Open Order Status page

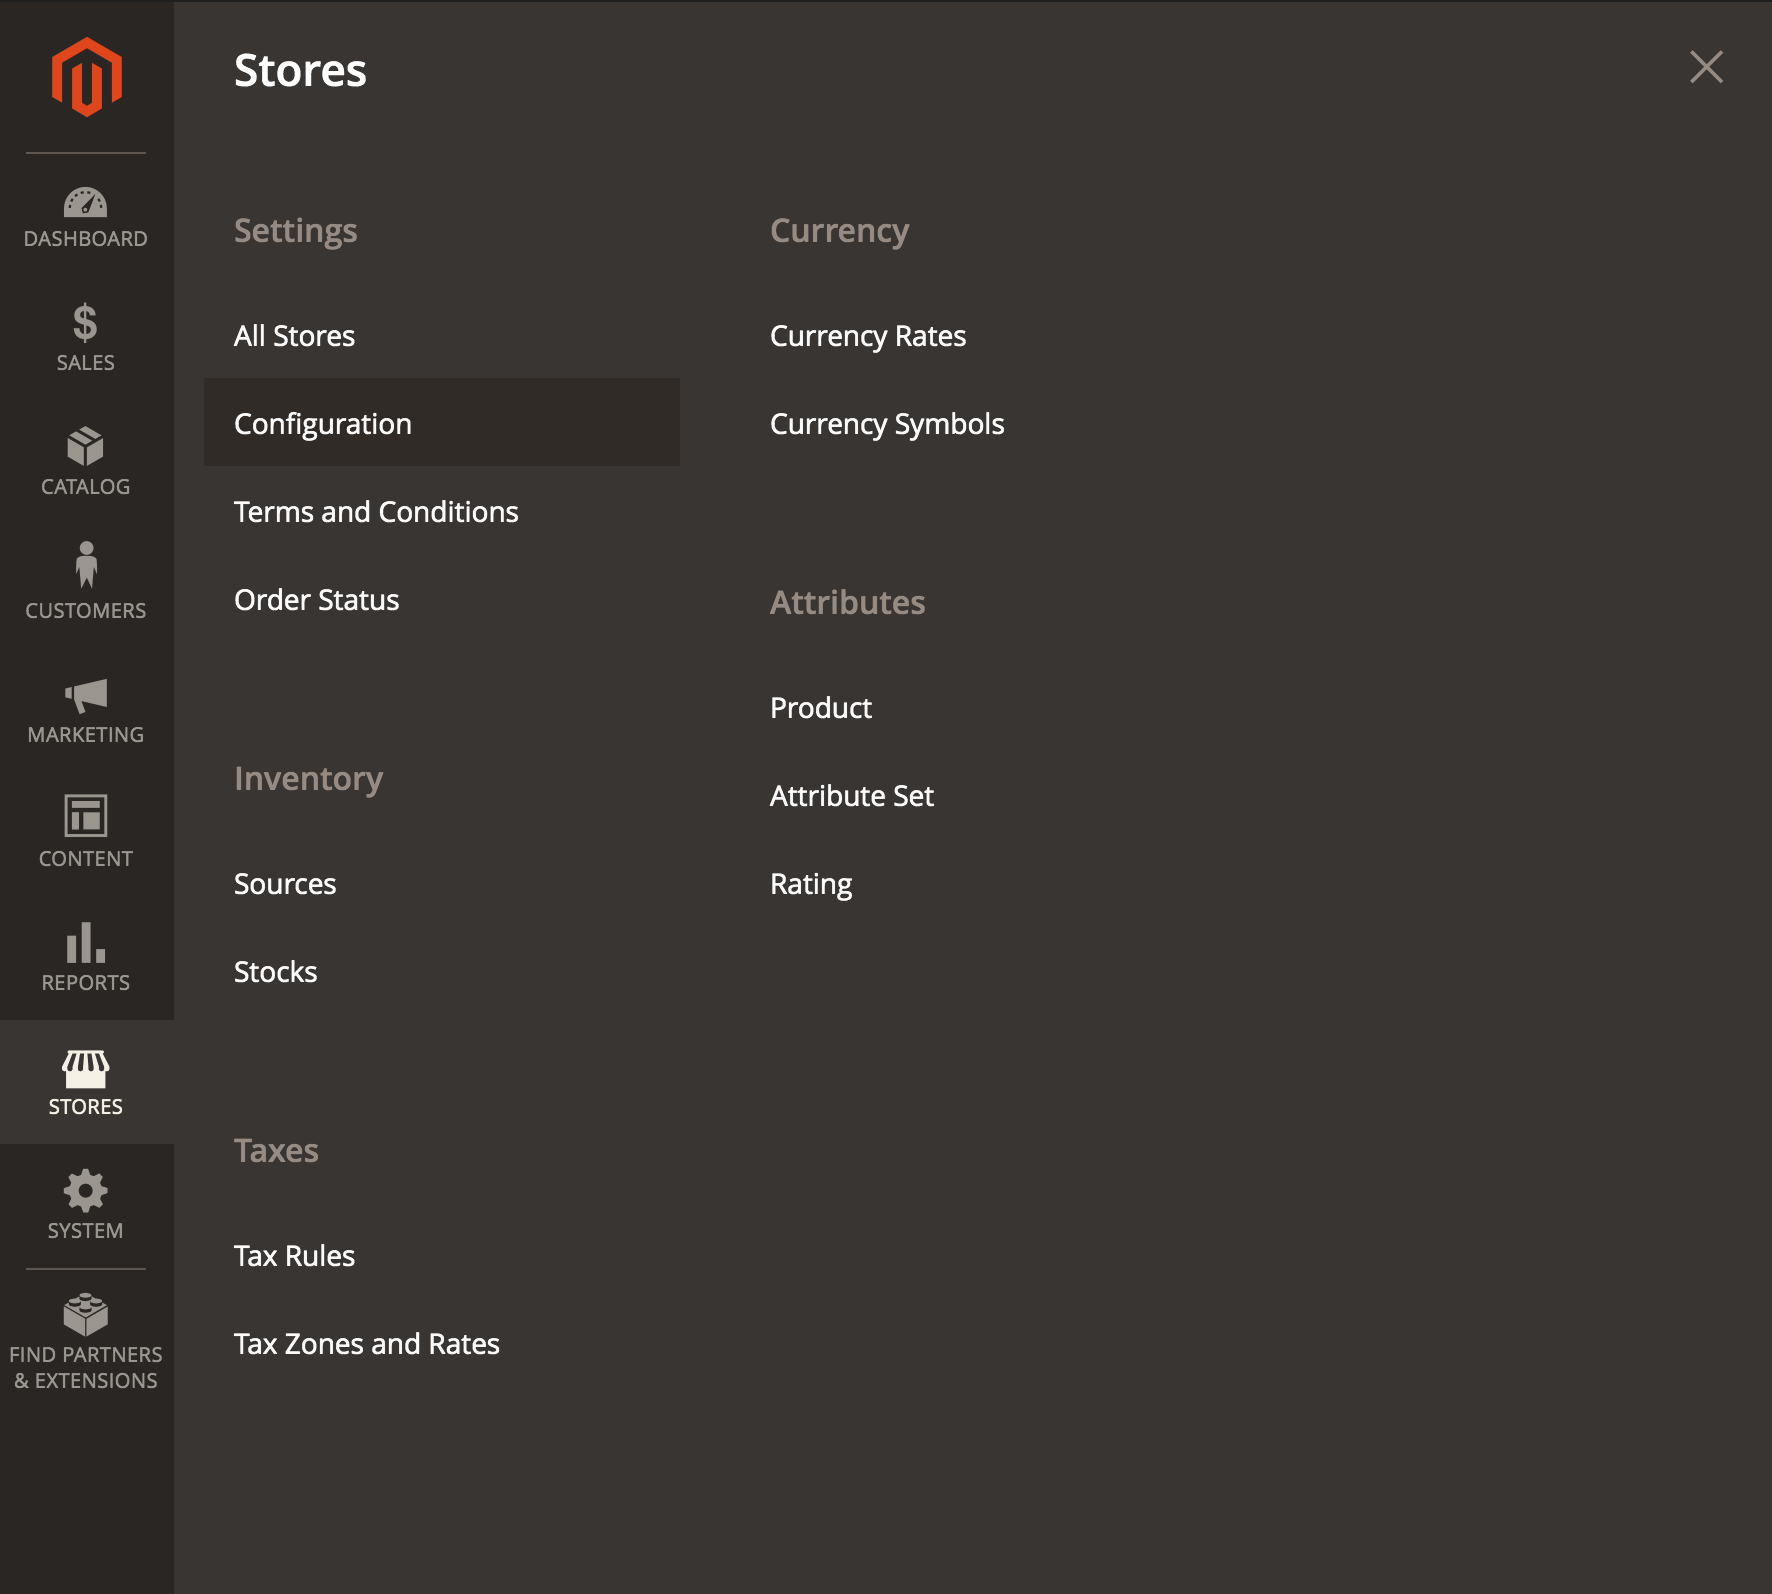coord(316,600)
